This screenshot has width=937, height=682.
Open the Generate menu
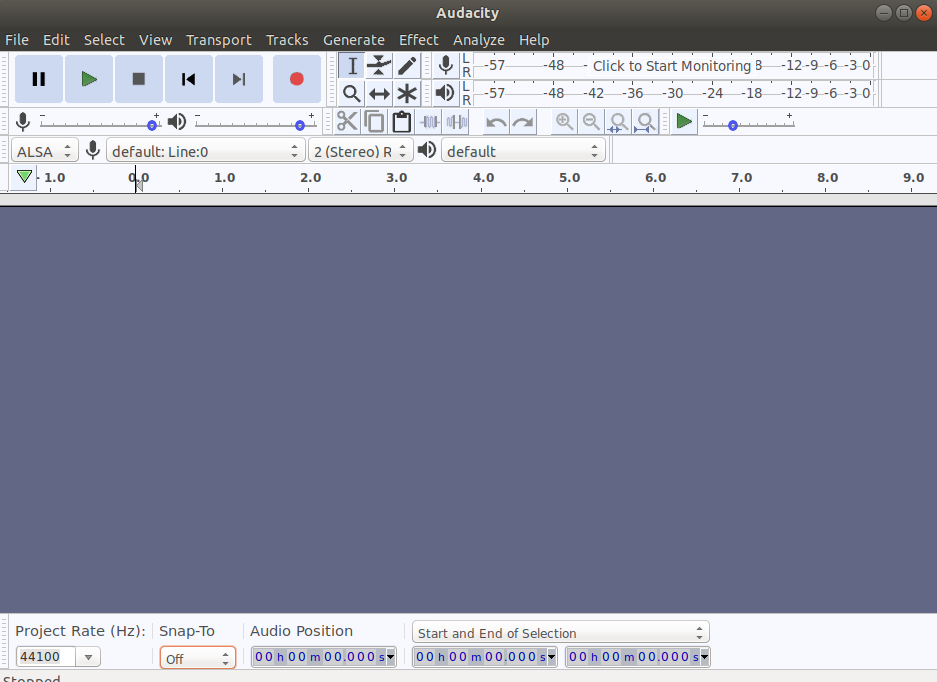point(354,40)
